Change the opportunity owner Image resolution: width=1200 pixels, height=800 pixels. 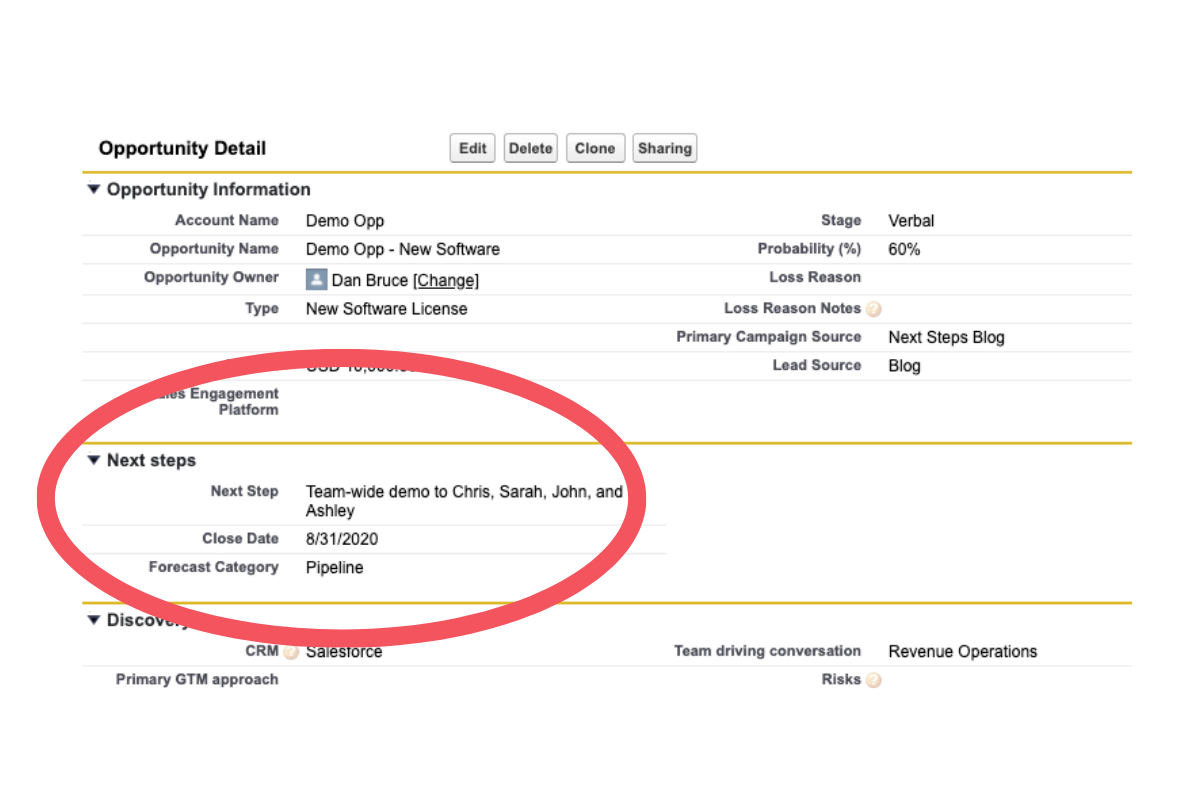click(446, 280)
